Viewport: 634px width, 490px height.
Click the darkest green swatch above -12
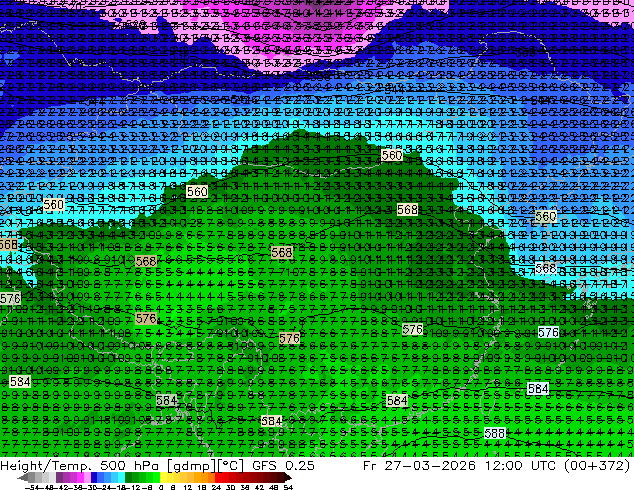click(x=129, y=478)
